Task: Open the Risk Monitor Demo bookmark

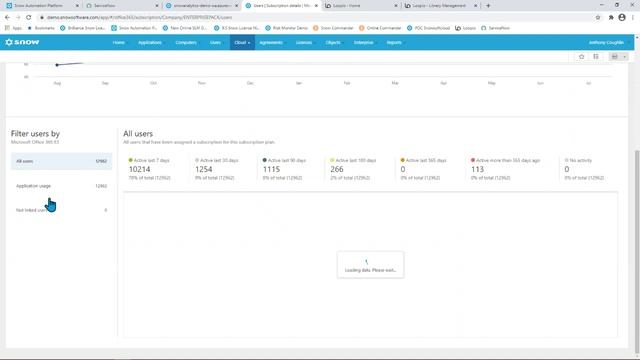Action: point(286,28)
